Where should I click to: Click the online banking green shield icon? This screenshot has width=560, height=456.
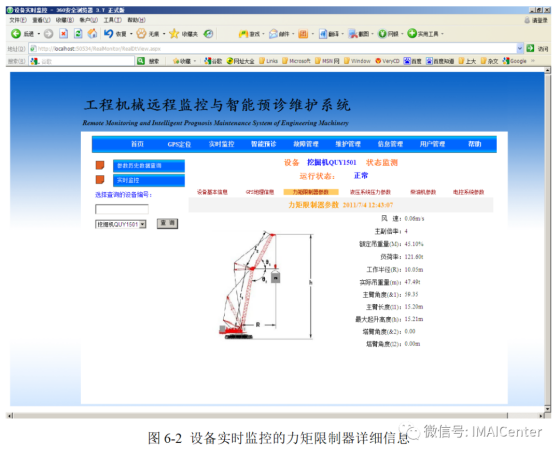[382, 34]
